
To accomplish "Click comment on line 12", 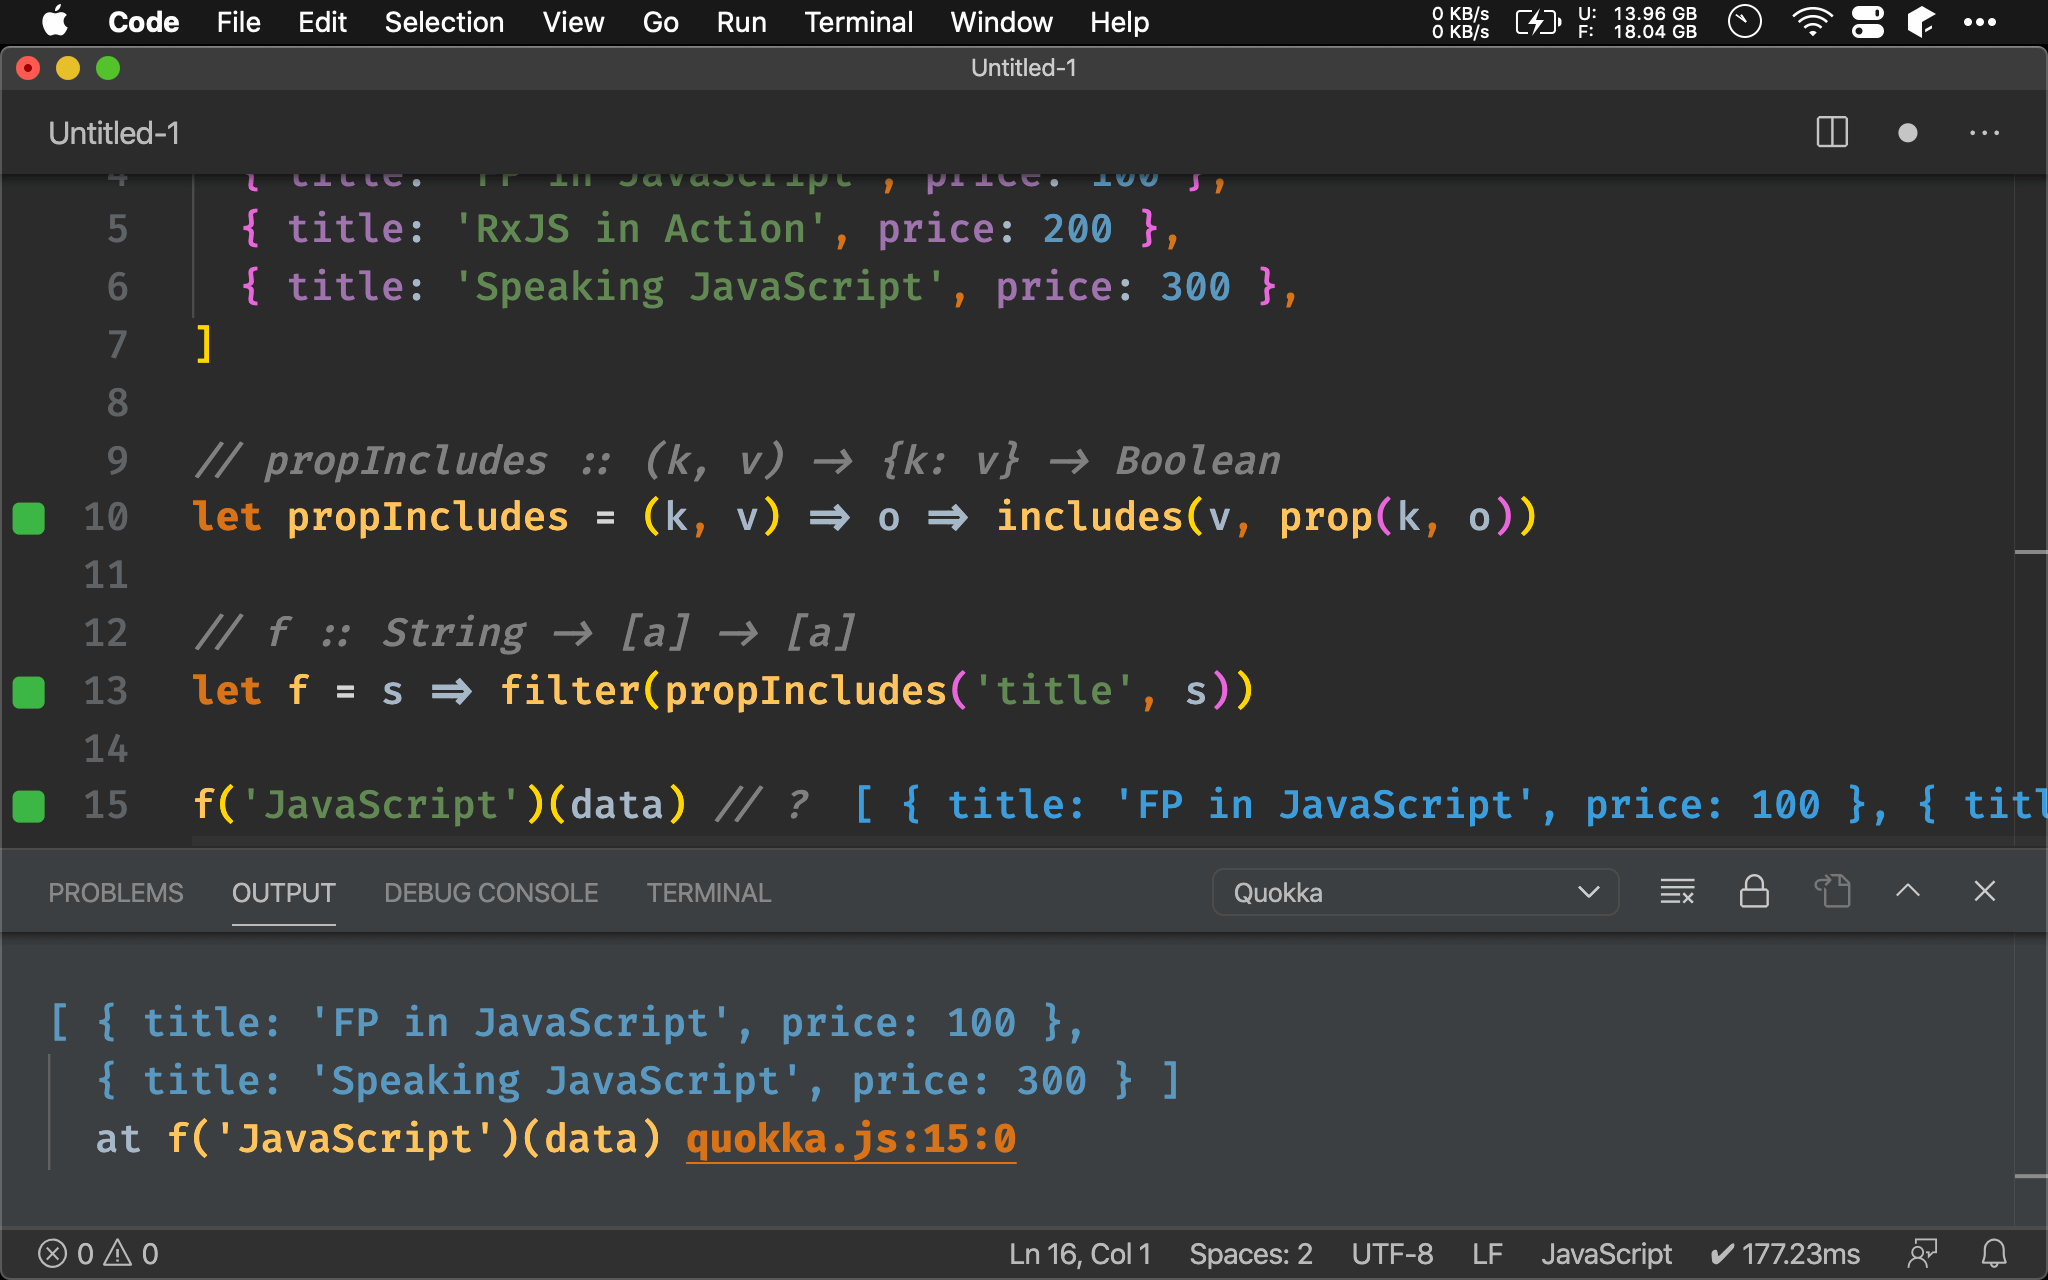I will (526, 633).
